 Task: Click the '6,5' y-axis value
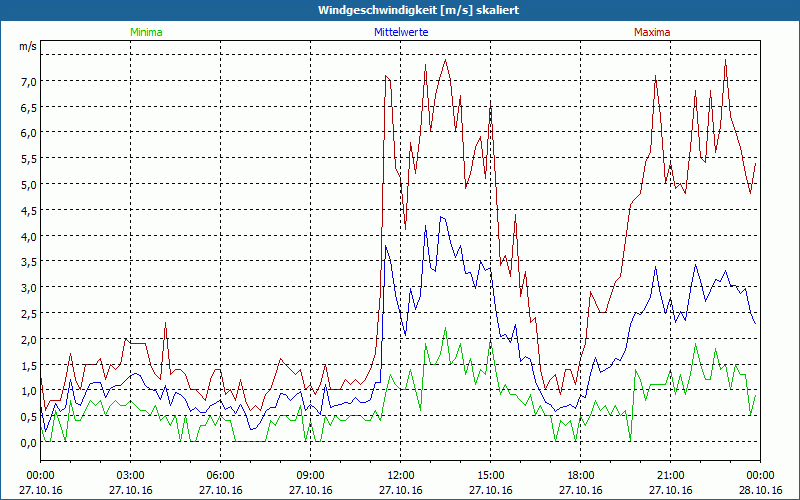(28, 107)
